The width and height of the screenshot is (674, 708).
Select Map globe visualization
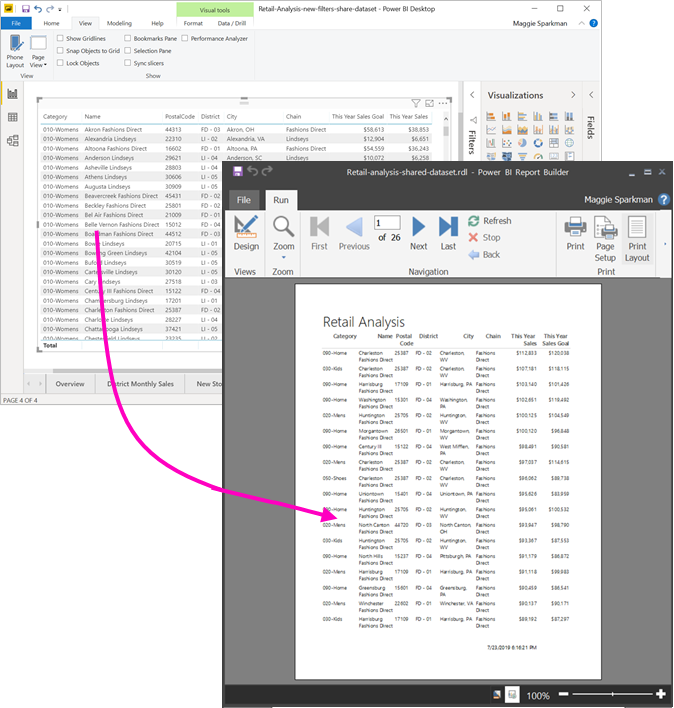tap(569, 143)
